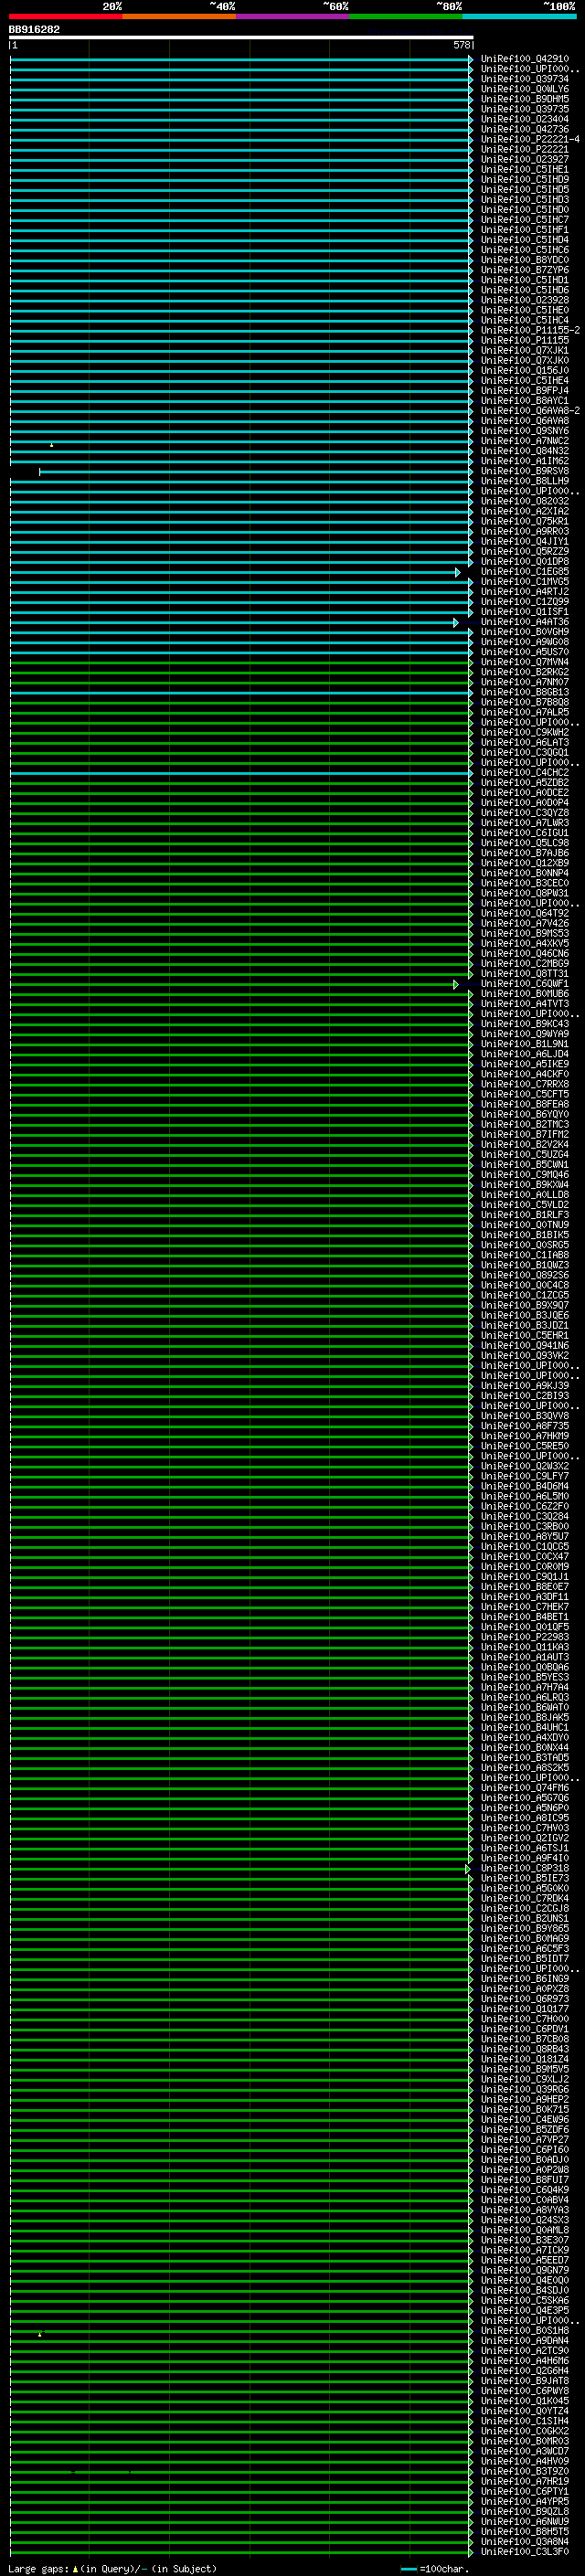Select hit label UniRef100_B8YDC0
The height and width of the screenshot is (2576, 585).
pyautogui.click(x=525, y=260)
